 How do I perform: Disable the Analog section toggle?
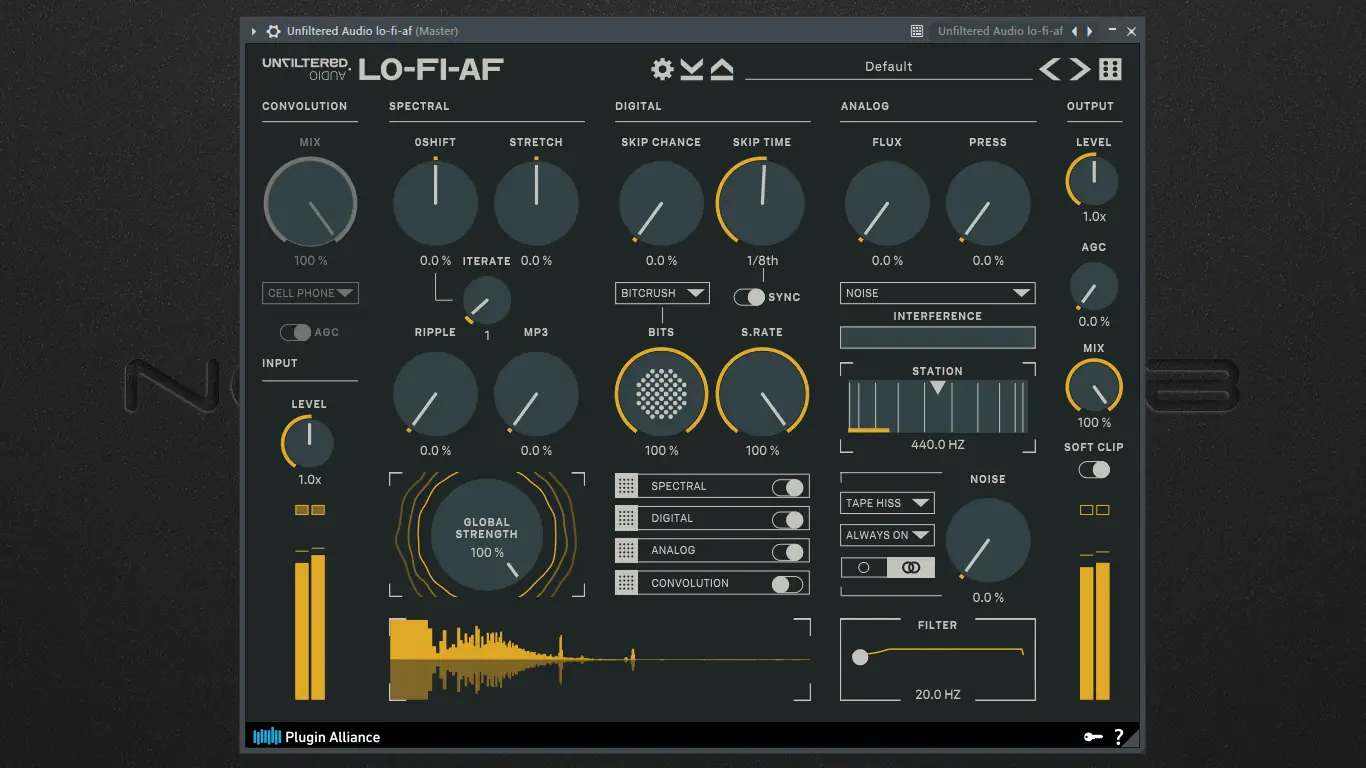coord(787,551)
